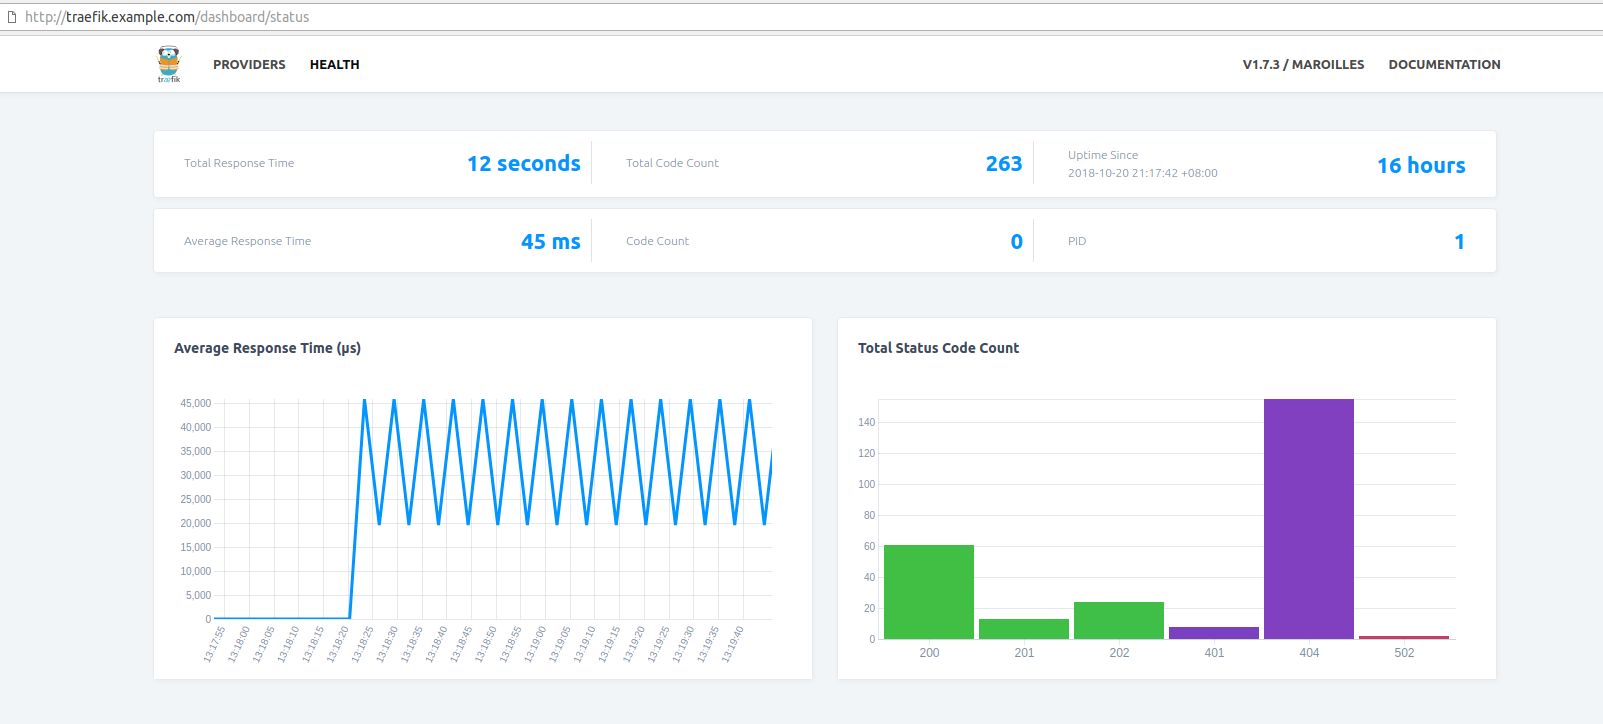Click the 13:19:00 time axis label
This screenshot has height=724, width=1603.
coord(534,644)
